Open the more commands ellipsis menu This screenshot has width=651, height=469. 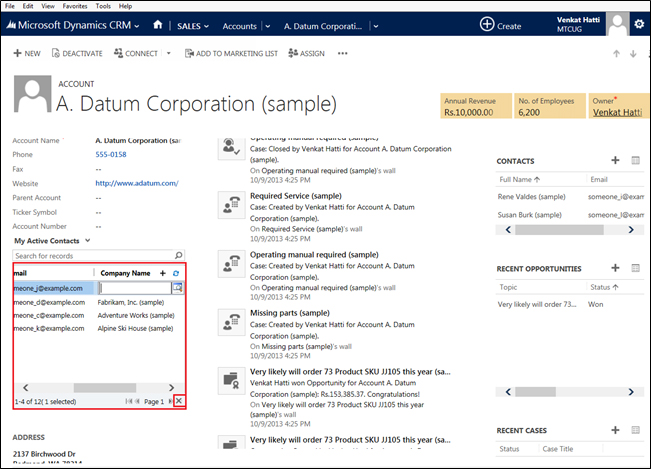pyautogui.click(x=343, y=53)
